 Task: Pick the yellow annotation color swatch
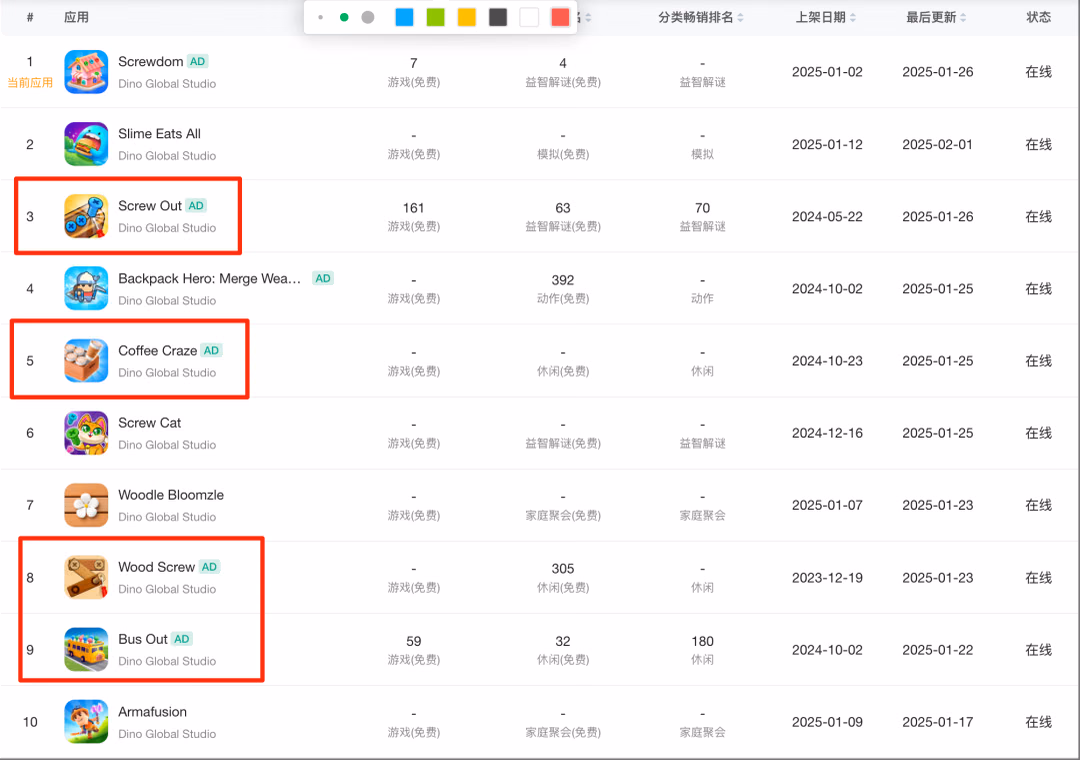[x=467, y=17]
